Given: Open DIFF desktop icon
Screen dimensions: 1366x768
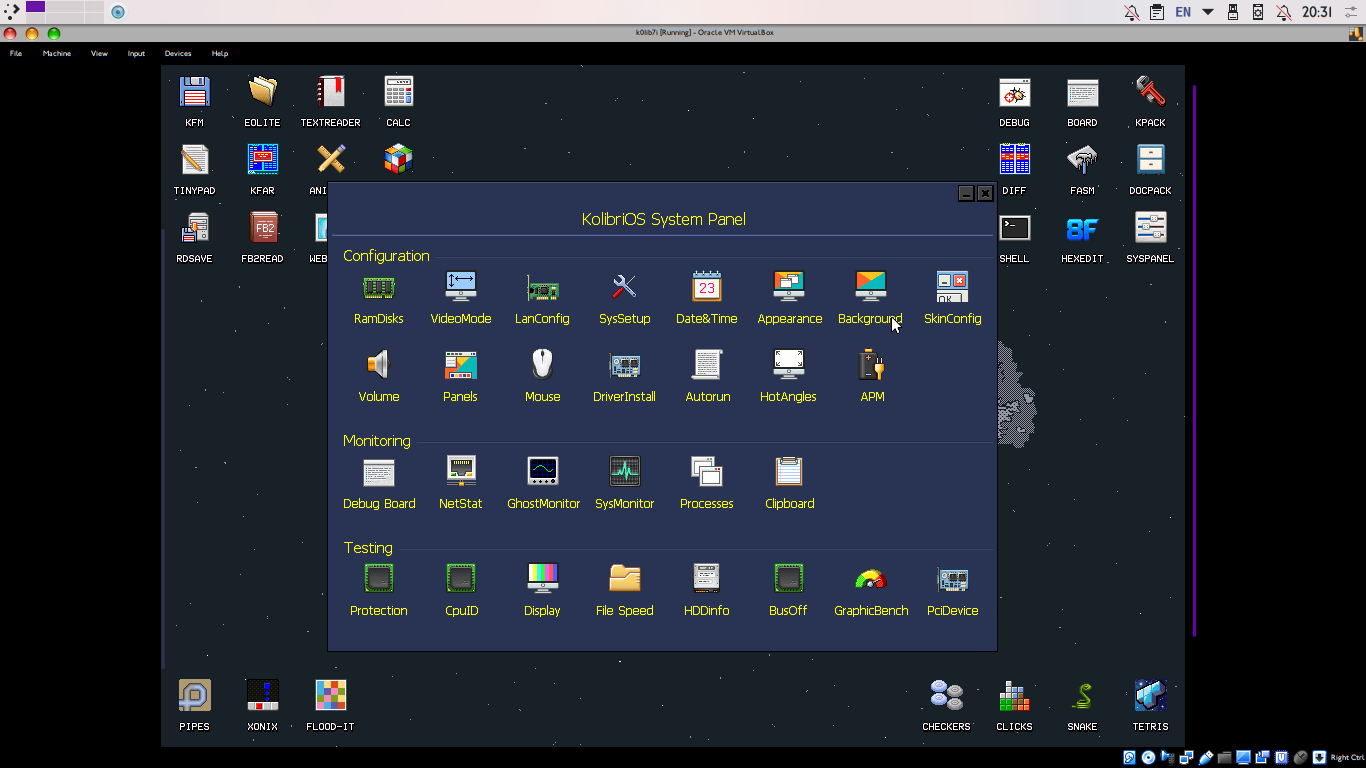Looking at the screenshot, I should tap(1014, 160).
